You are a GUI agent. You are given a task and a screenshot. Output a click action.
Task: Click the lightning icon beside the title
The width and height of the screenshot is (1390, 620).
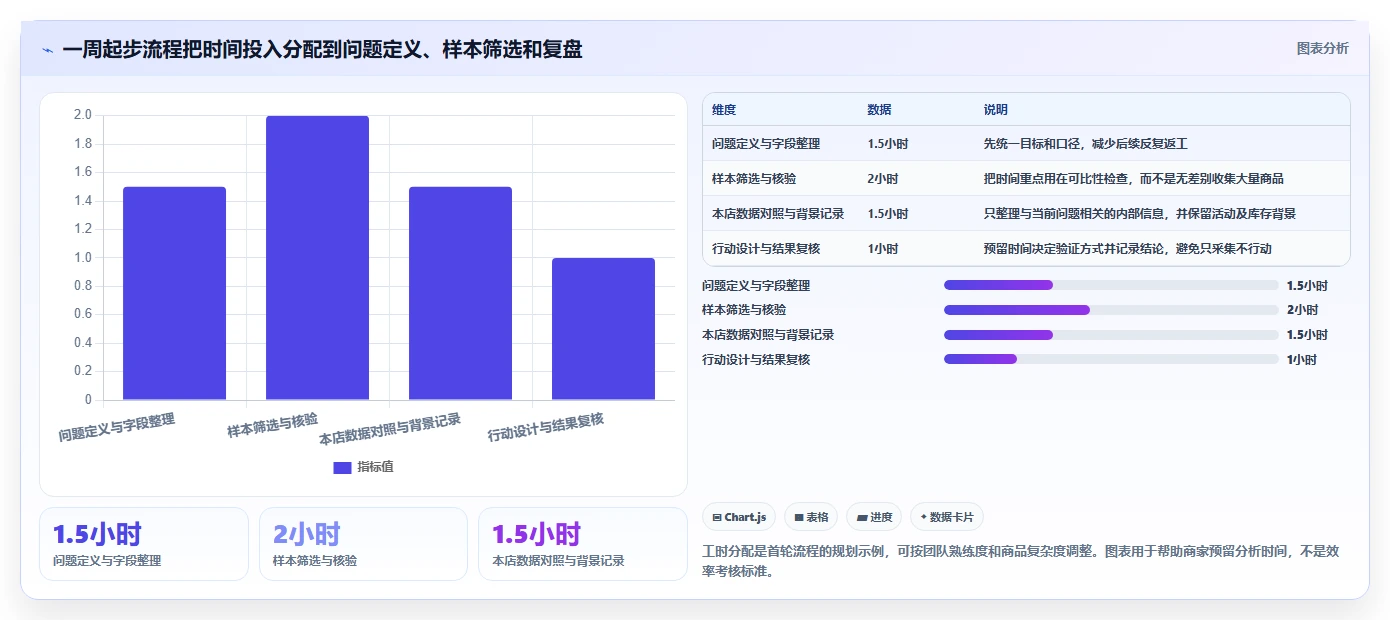pyautogui.click(x=48, y=50)
